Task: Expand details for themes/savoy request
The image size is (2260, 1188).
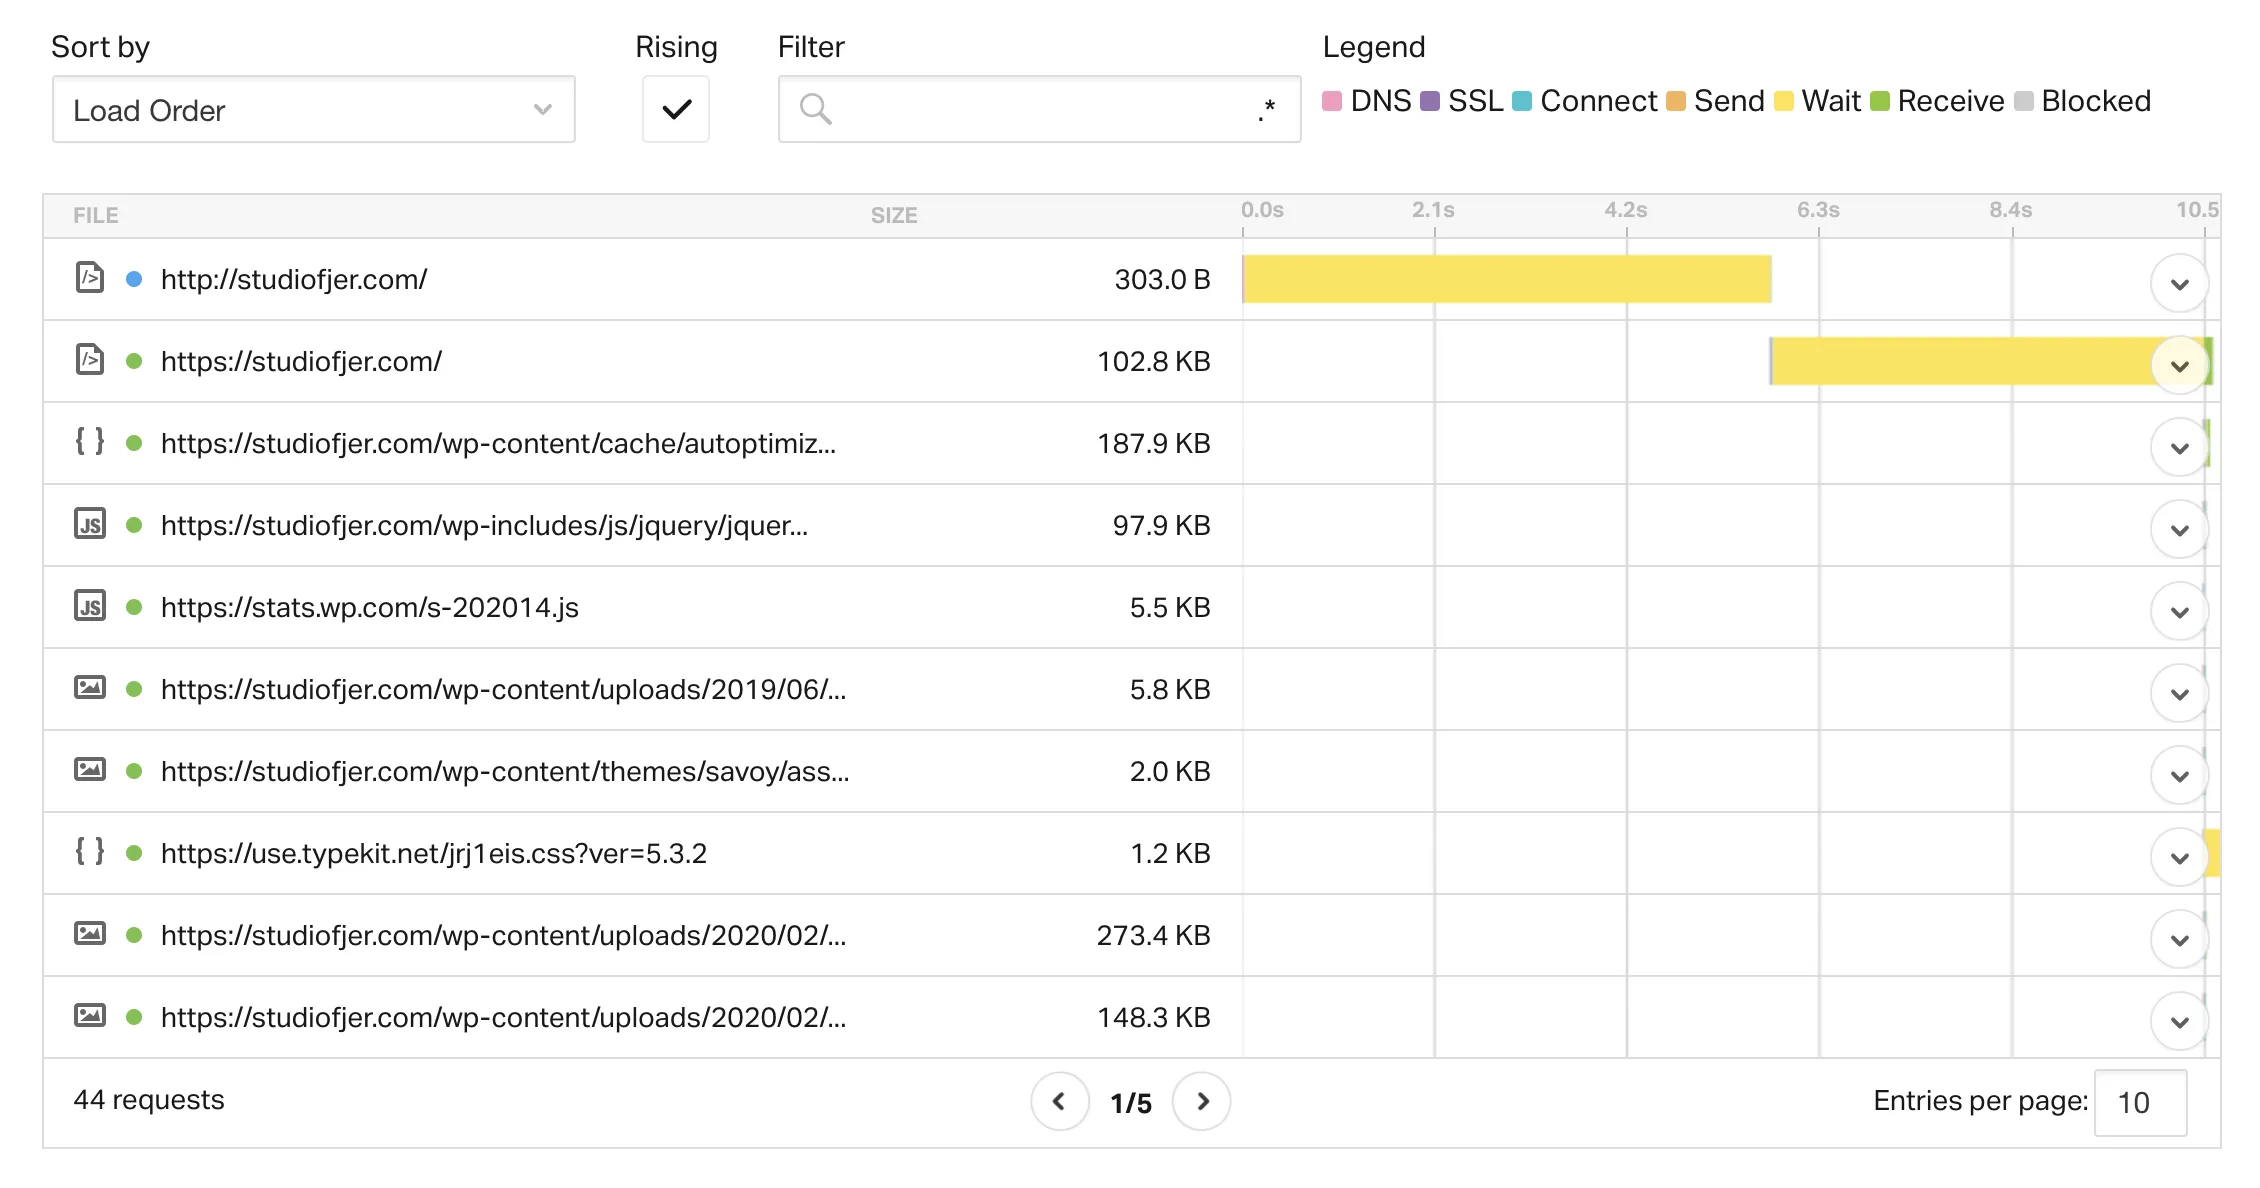Action: 2179,776
